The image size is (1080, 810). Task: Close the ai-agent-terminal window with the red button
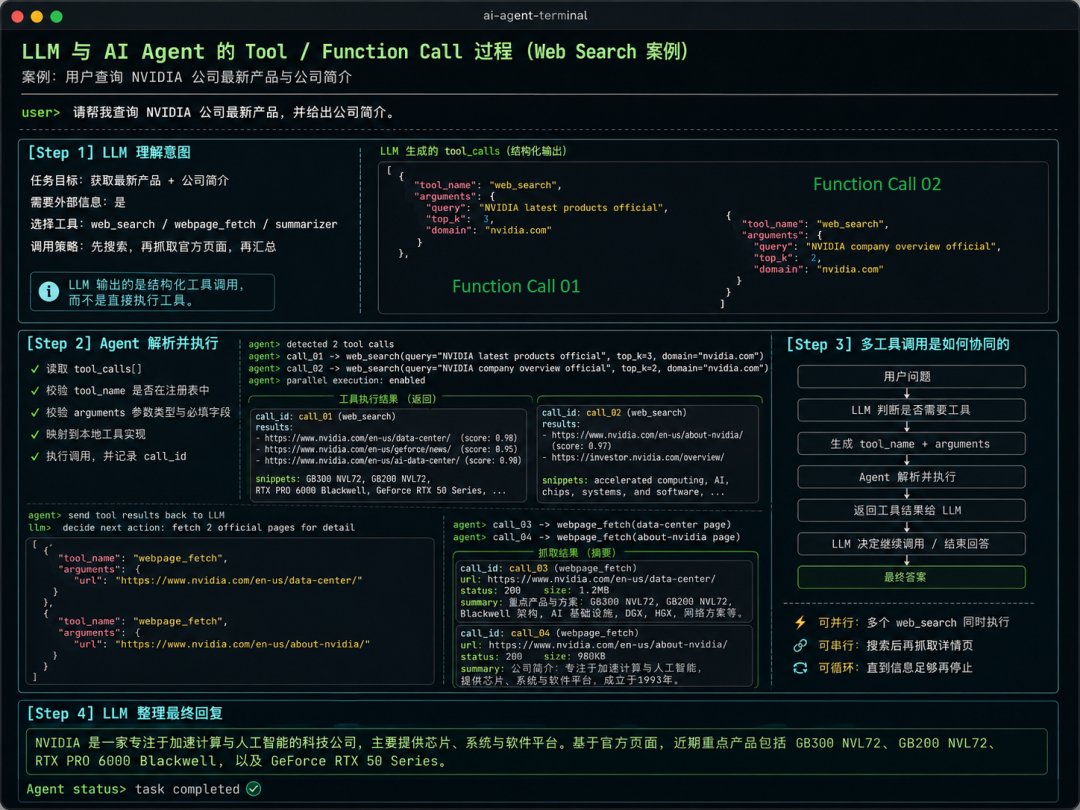click(18, 16)
